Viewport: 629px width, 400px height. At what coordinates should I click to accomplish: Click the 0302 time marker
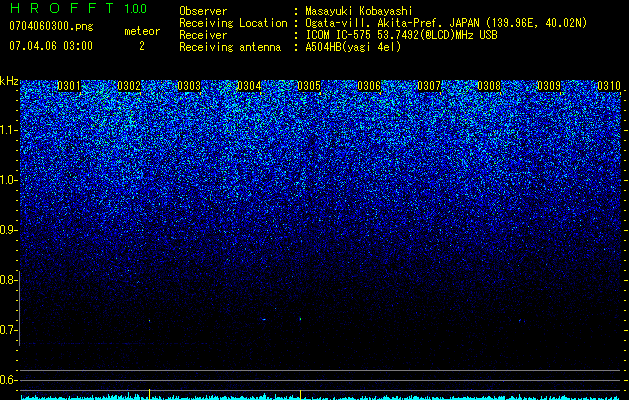click(x=129, y=86)
